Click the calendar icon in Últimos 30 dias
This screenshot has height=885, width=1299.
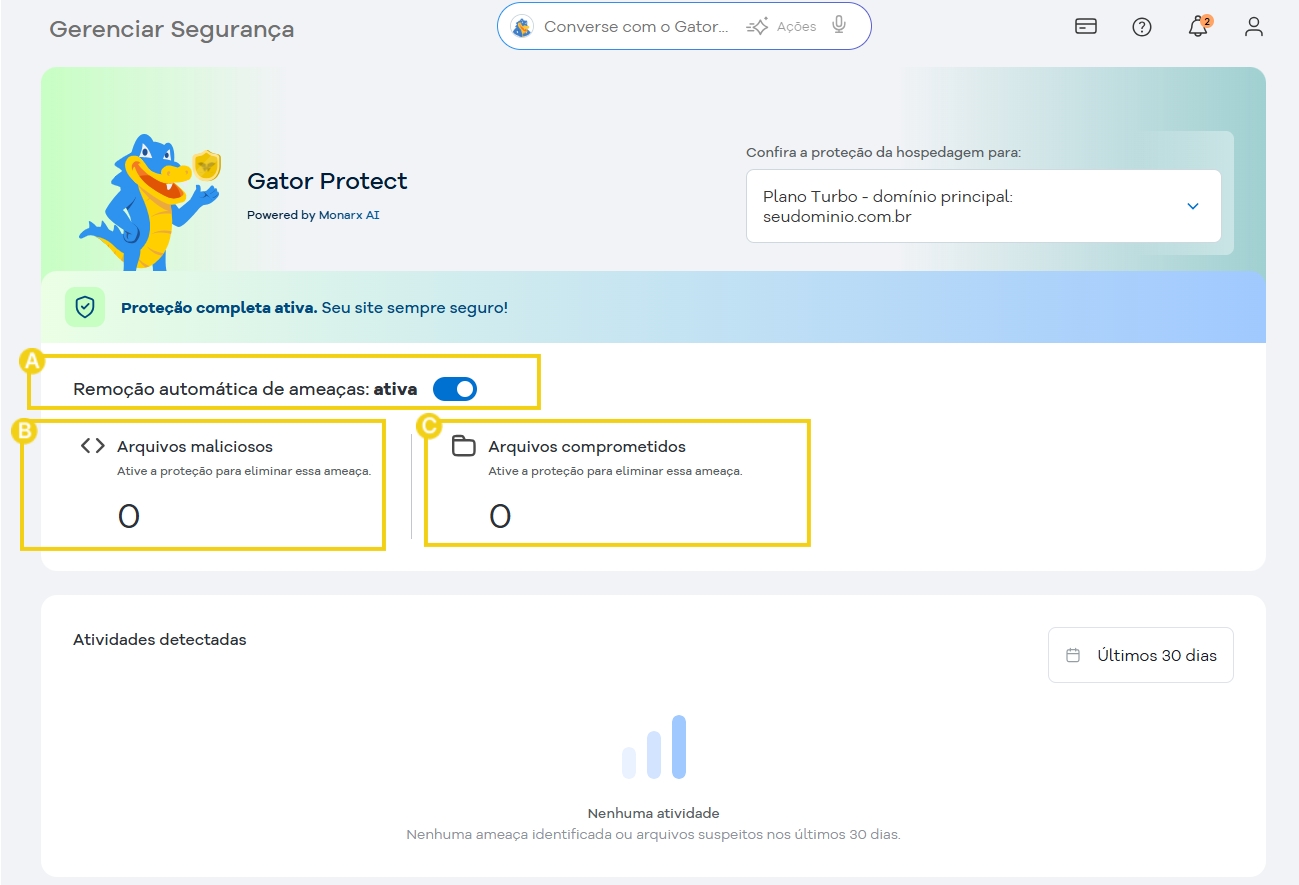coord(1073,654)
